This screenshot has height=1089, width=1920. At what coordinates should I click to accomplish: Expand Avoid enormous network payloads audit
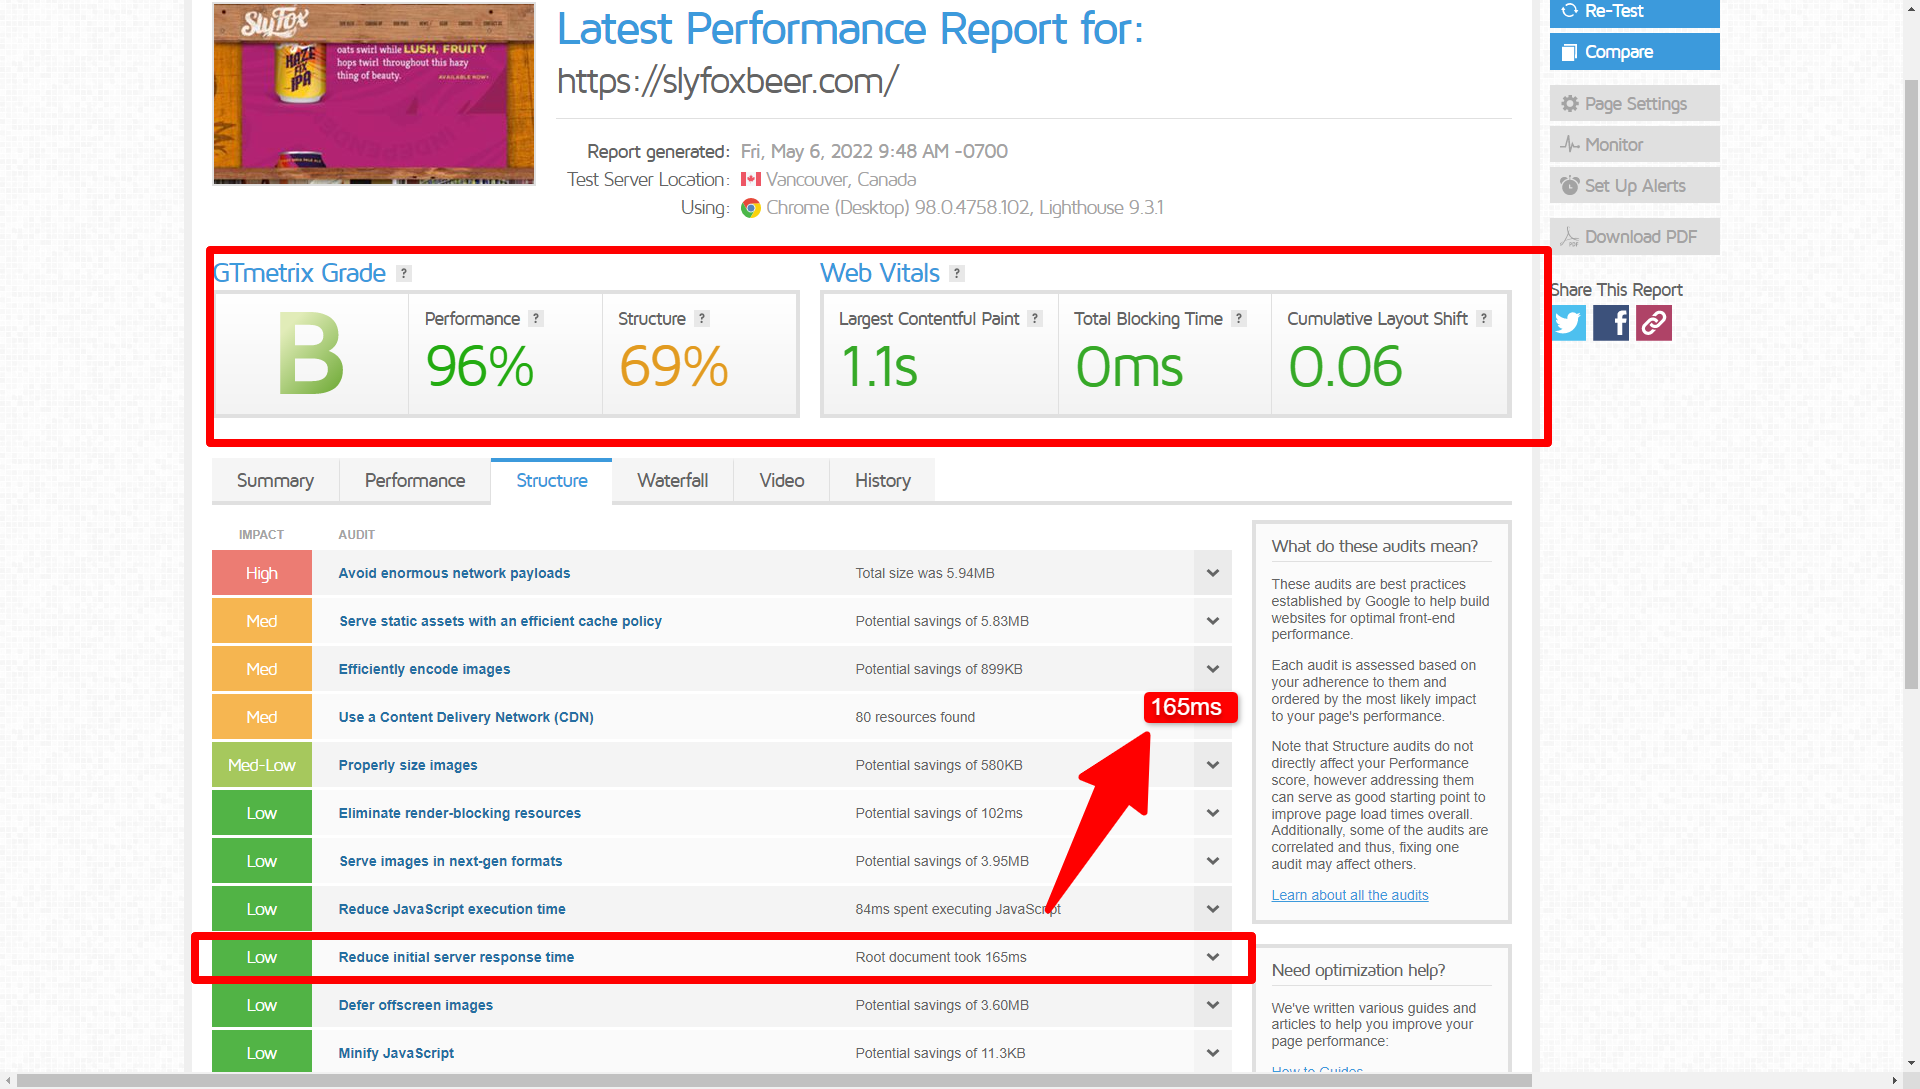[x=1212, y=573]
